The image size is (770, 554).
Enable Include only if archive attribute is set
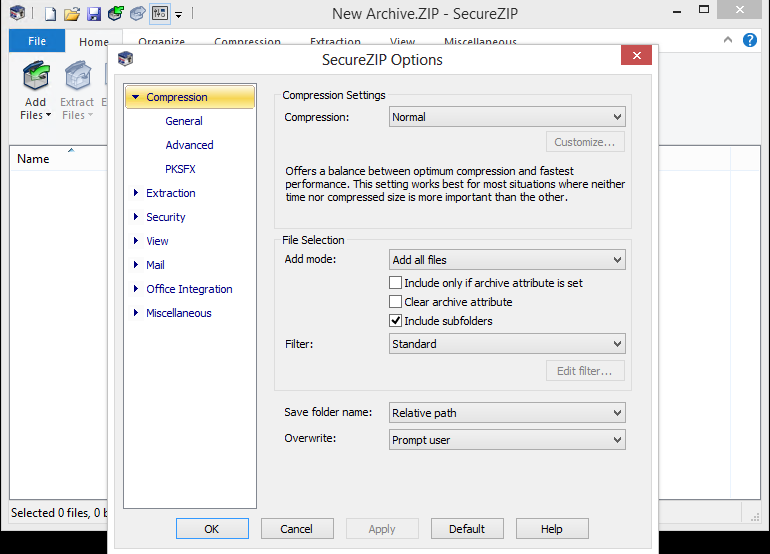pyautogui.click(x=395, y=283)
